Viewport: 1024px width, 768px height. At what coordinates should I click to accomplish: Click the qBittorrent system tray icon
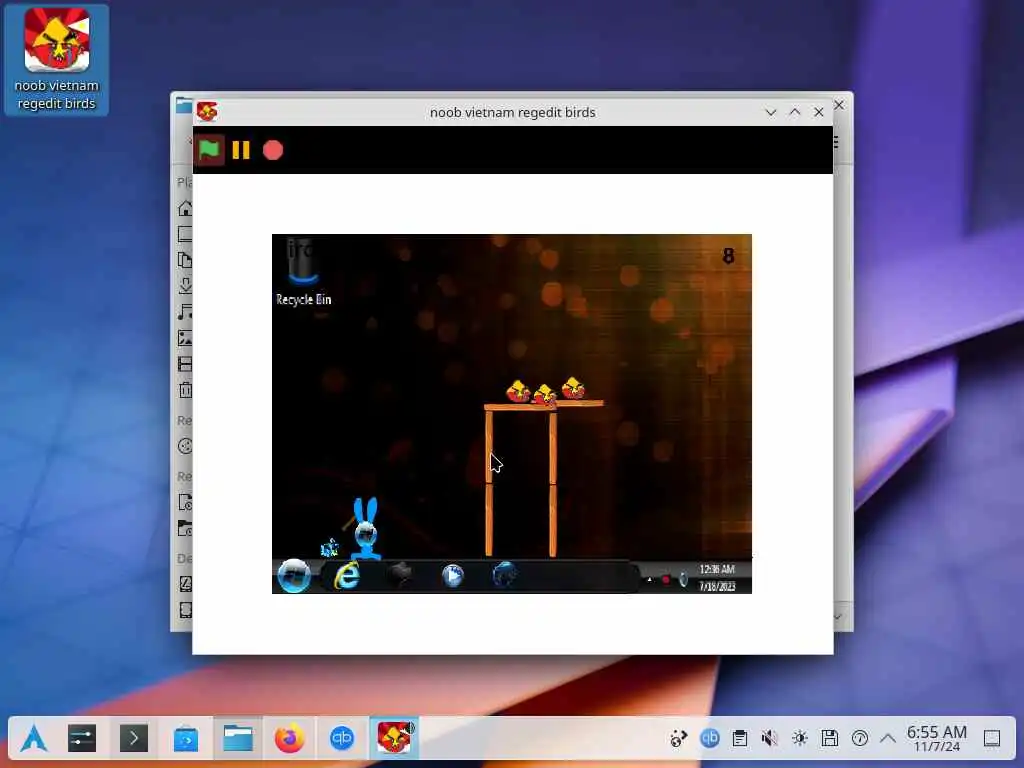710,739
